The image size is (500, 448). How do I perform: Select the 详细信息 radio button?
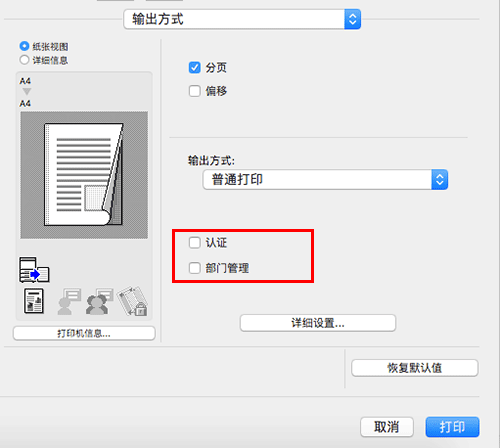[24, 60]
